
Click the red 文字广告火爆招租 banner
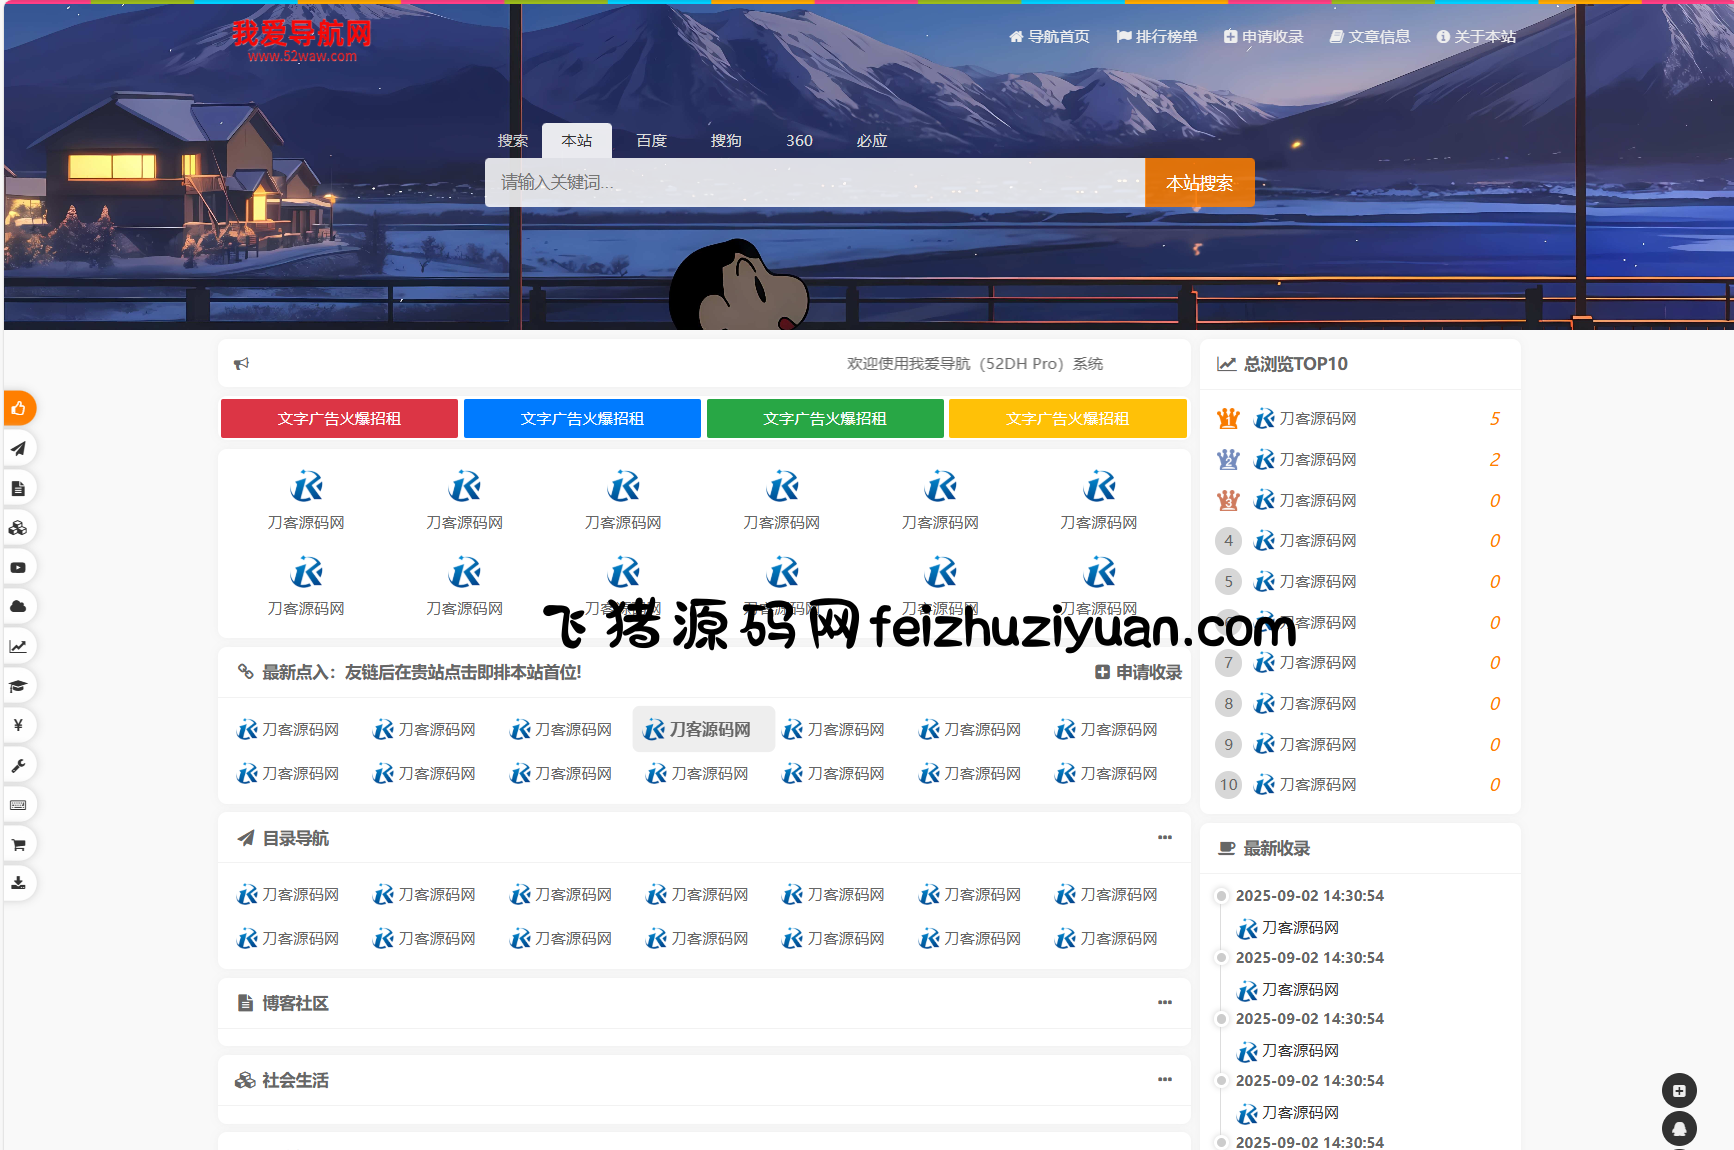click(x=339, y=419)
